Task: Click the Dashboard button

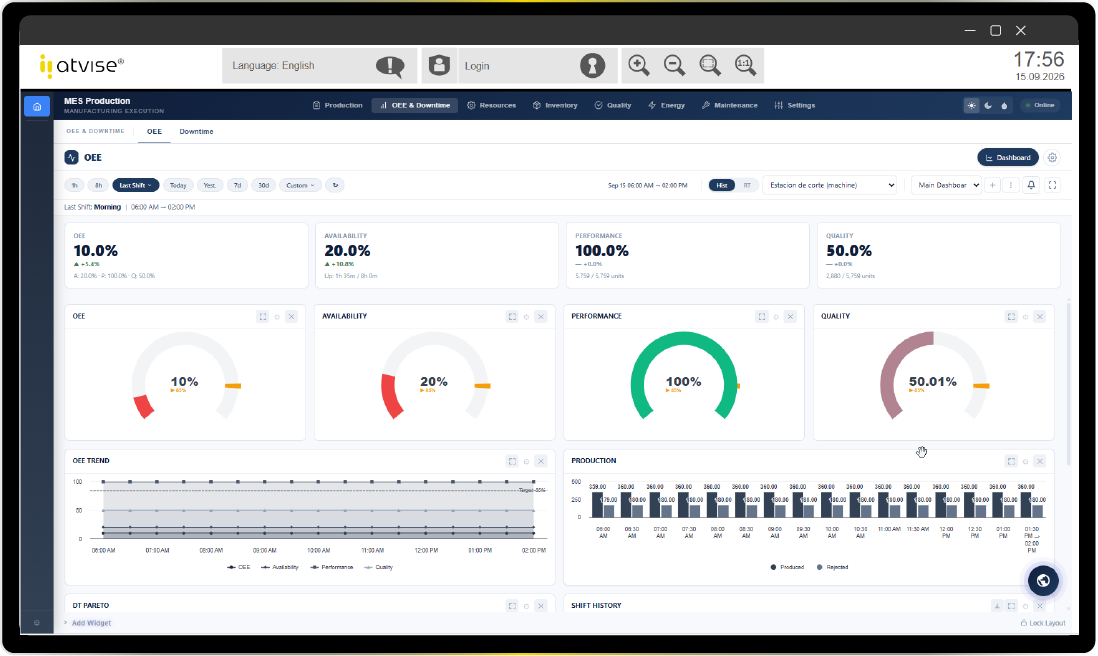Action: [x=1008, y=158]
